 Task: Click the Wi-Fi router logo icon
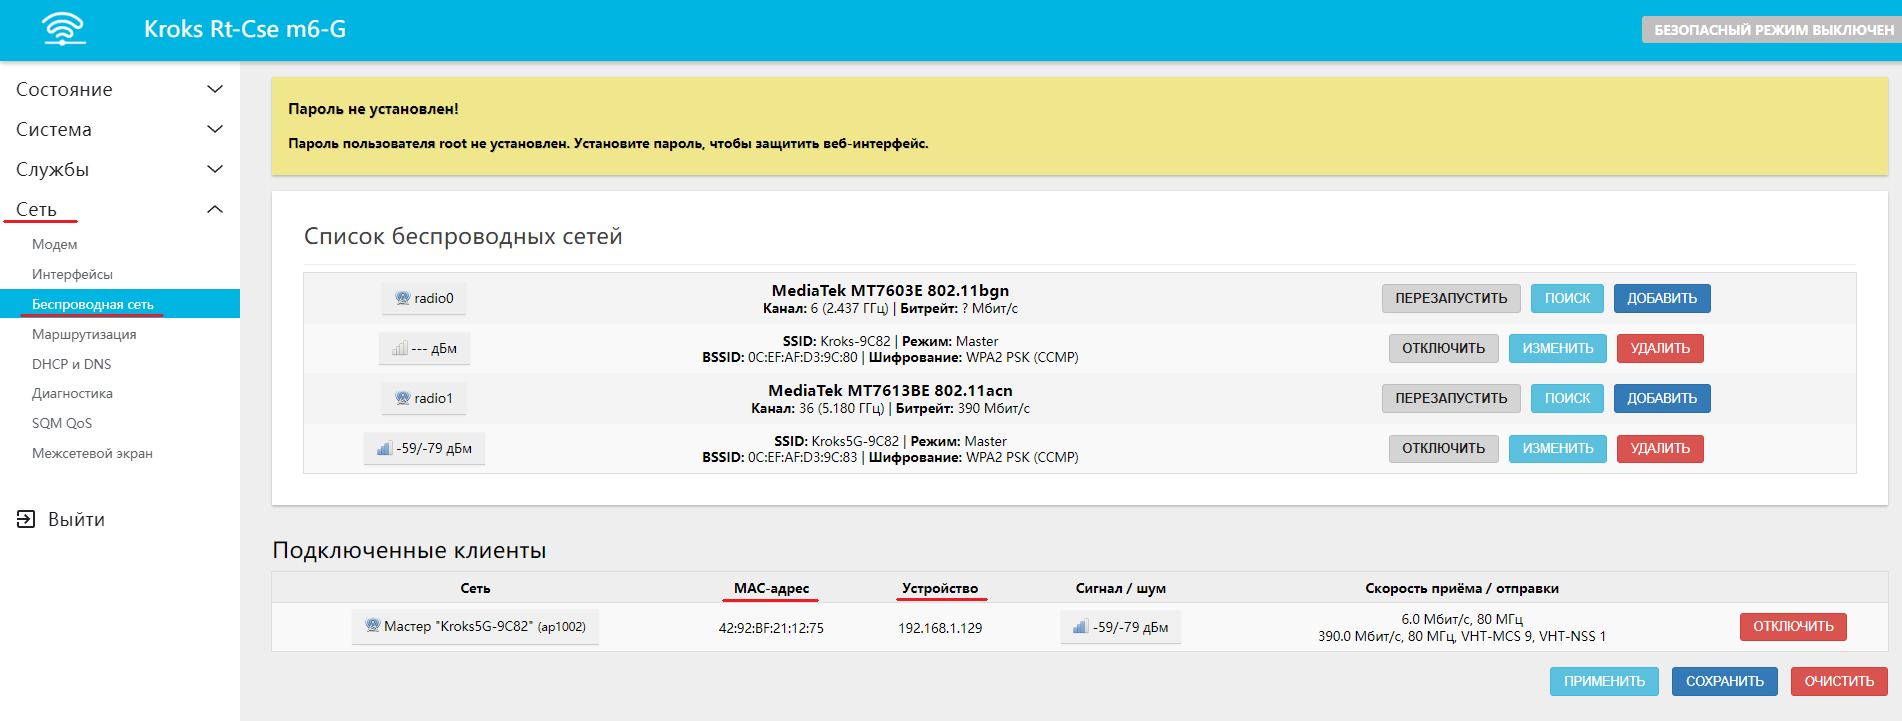click(64, 29)
